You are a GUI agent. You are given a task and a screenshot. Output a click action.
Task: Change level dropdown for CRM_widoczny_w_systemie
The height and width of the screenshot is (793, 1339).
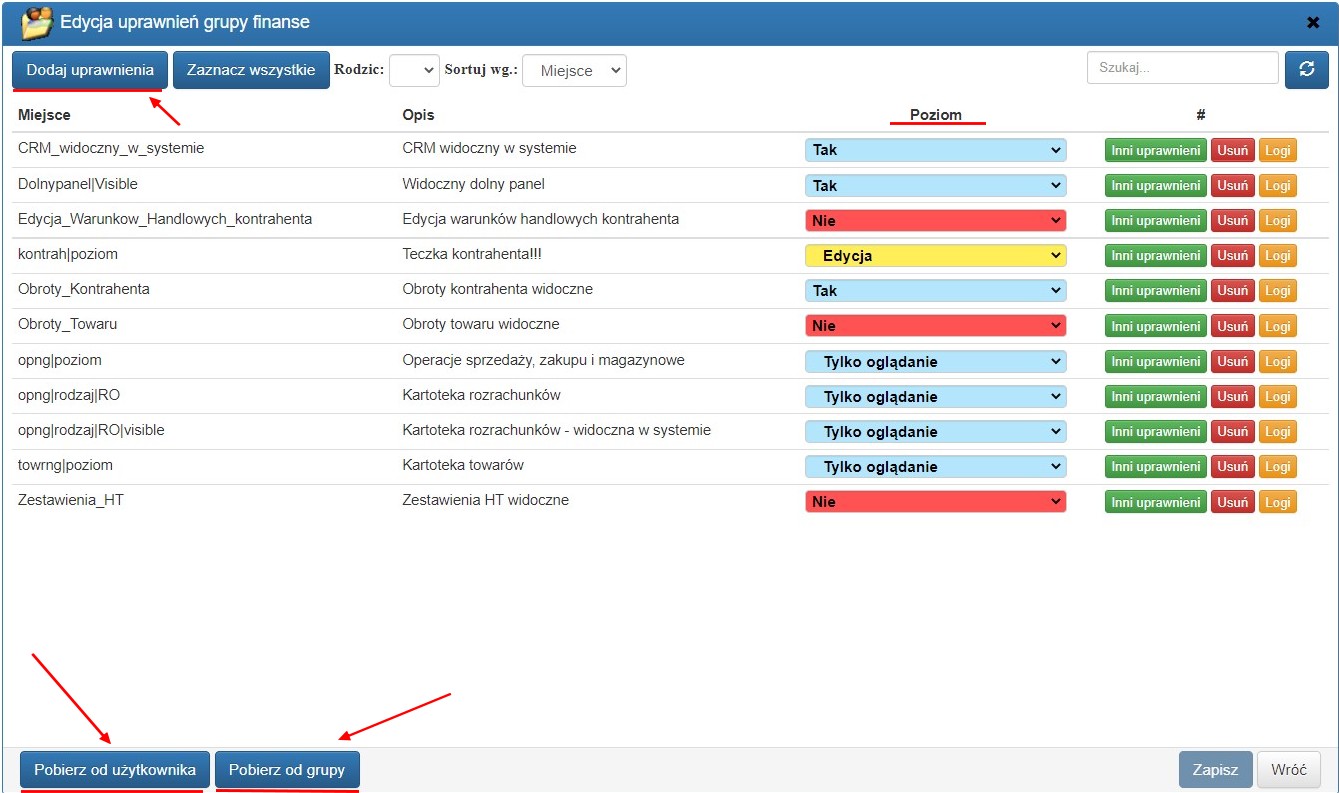[x=935, y=150]
